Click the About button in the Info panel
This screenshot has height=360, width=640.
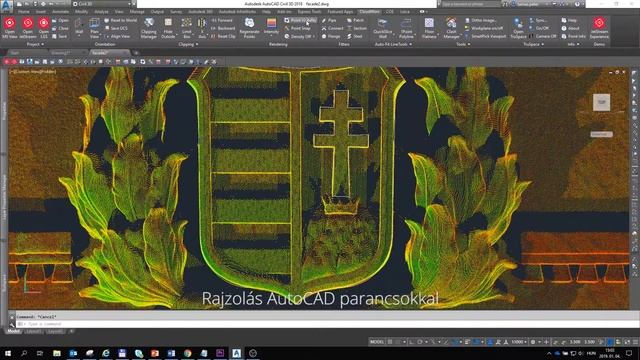point(570,28)
